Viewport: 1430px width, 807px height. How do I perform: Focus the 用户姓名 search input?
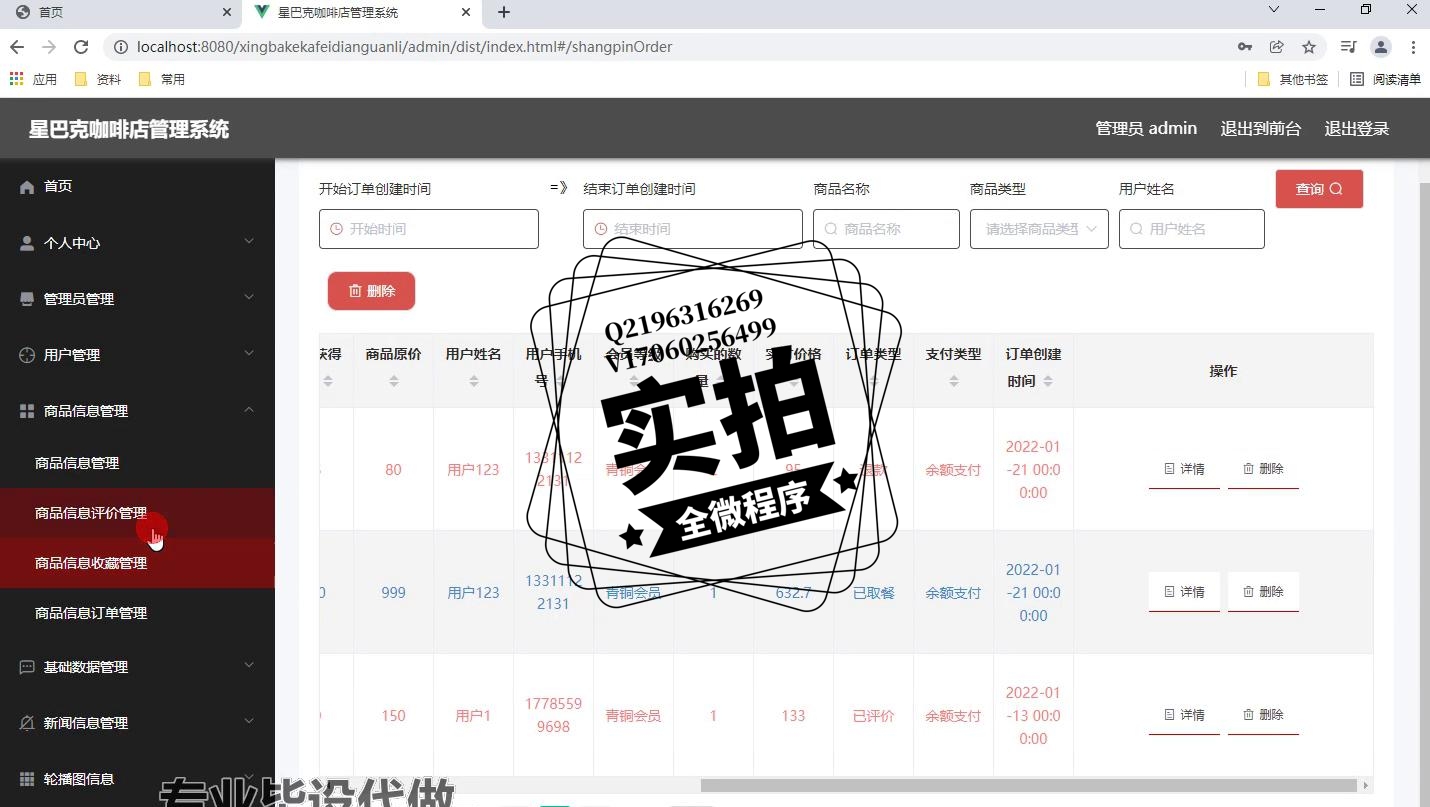pyautogui.click(x=1192, y=229)
